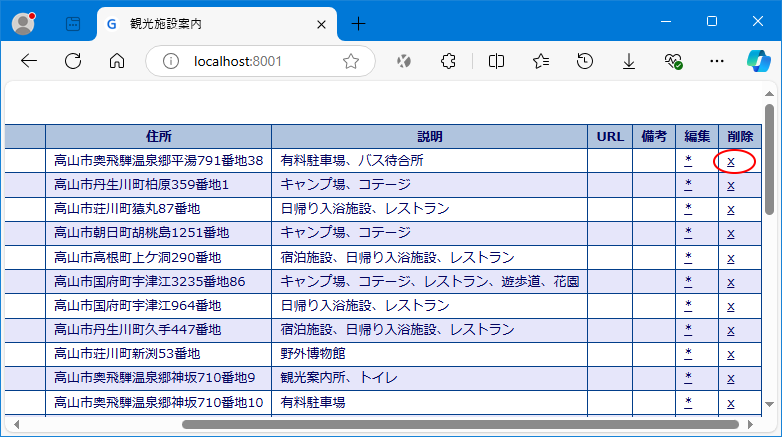Viewport: 782px width, 437px height.
Task: Delete the 宇津江964番地 row
Action: pos(731,306)
